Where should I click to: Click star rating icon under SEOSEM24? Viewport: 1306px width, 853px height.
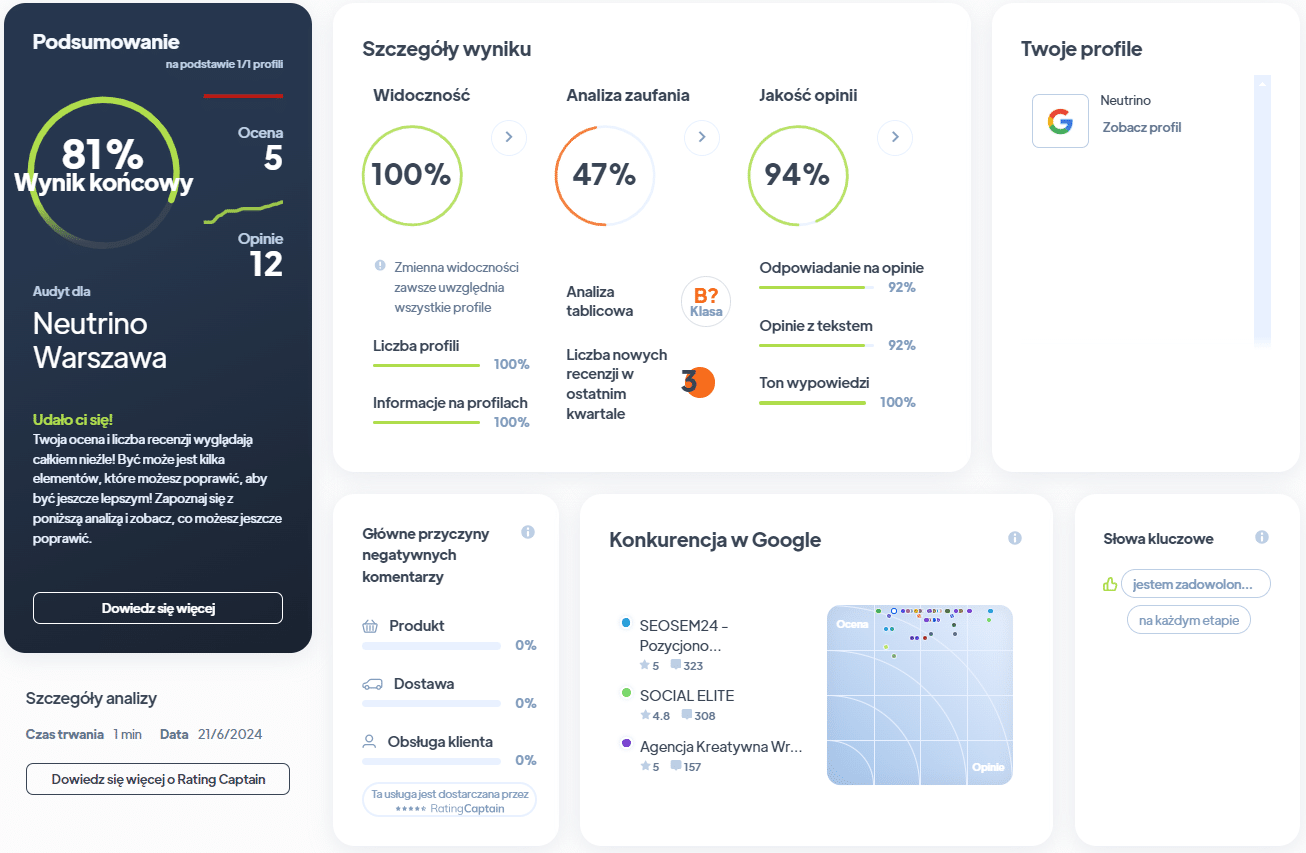tap(645, 665)
